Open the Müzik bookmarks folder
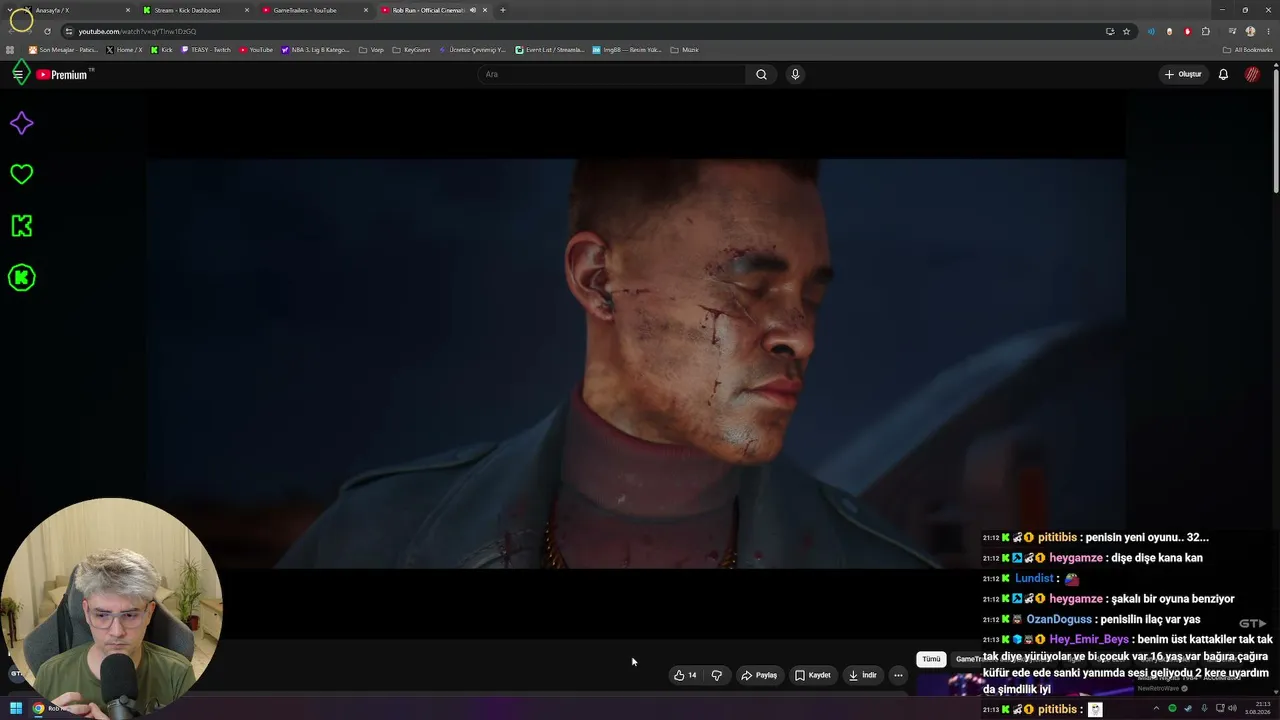The height and width of the screenshot is (720, 1280). [685, 50]
